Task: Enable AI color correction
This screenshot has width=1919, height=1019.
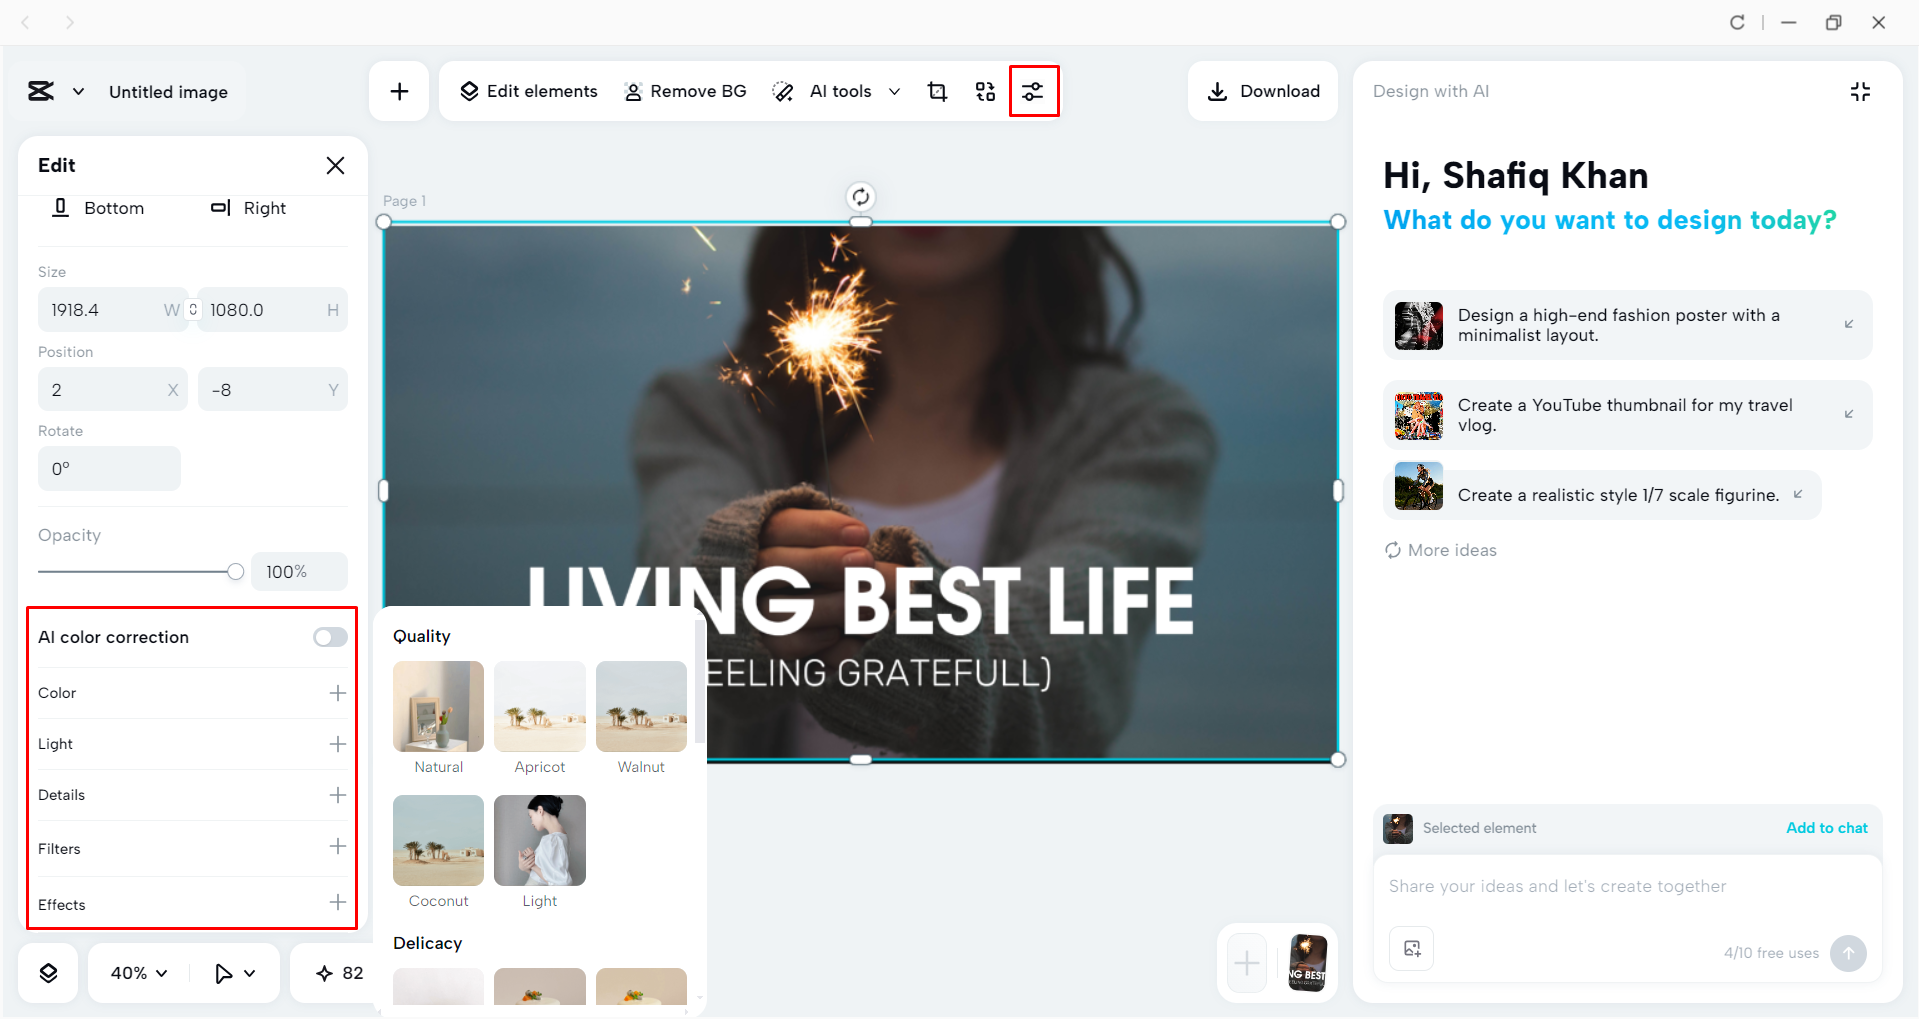Action: click(x=329, y=636)
